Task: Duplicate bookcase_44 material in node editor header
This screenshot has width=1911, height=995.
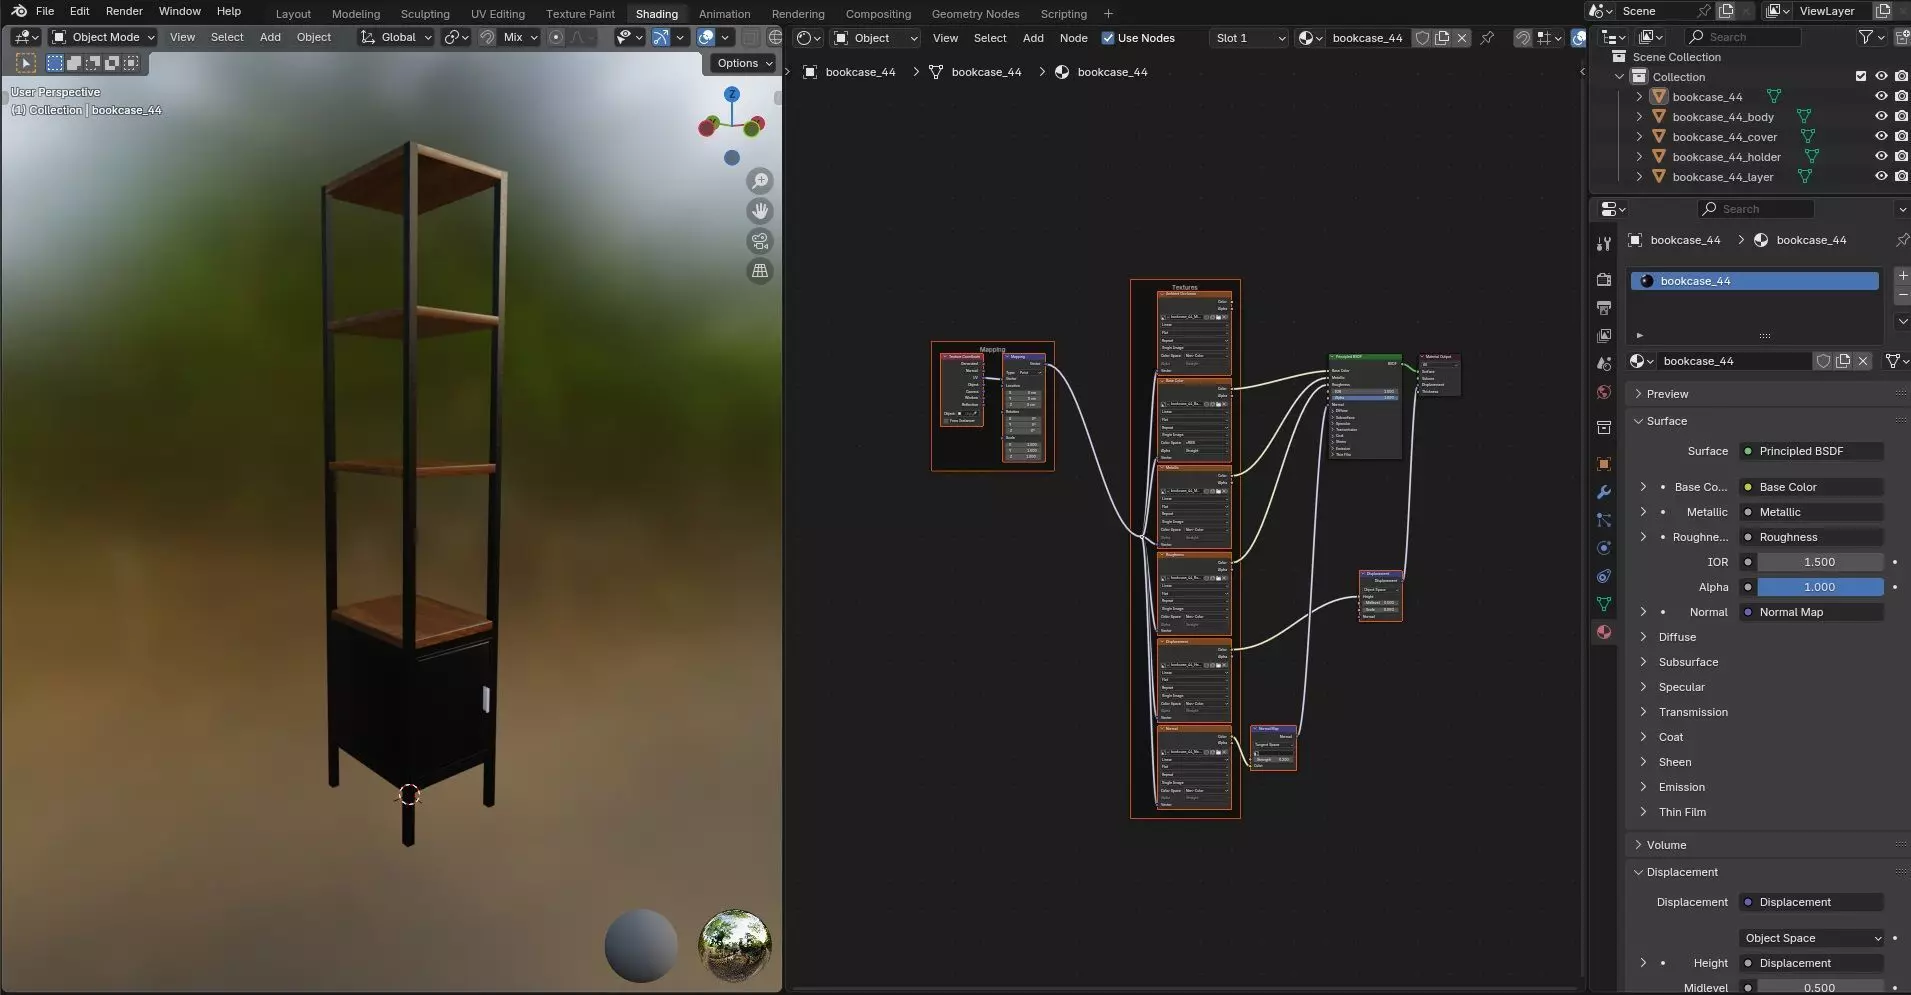Action: click(x=1442, y=38)
